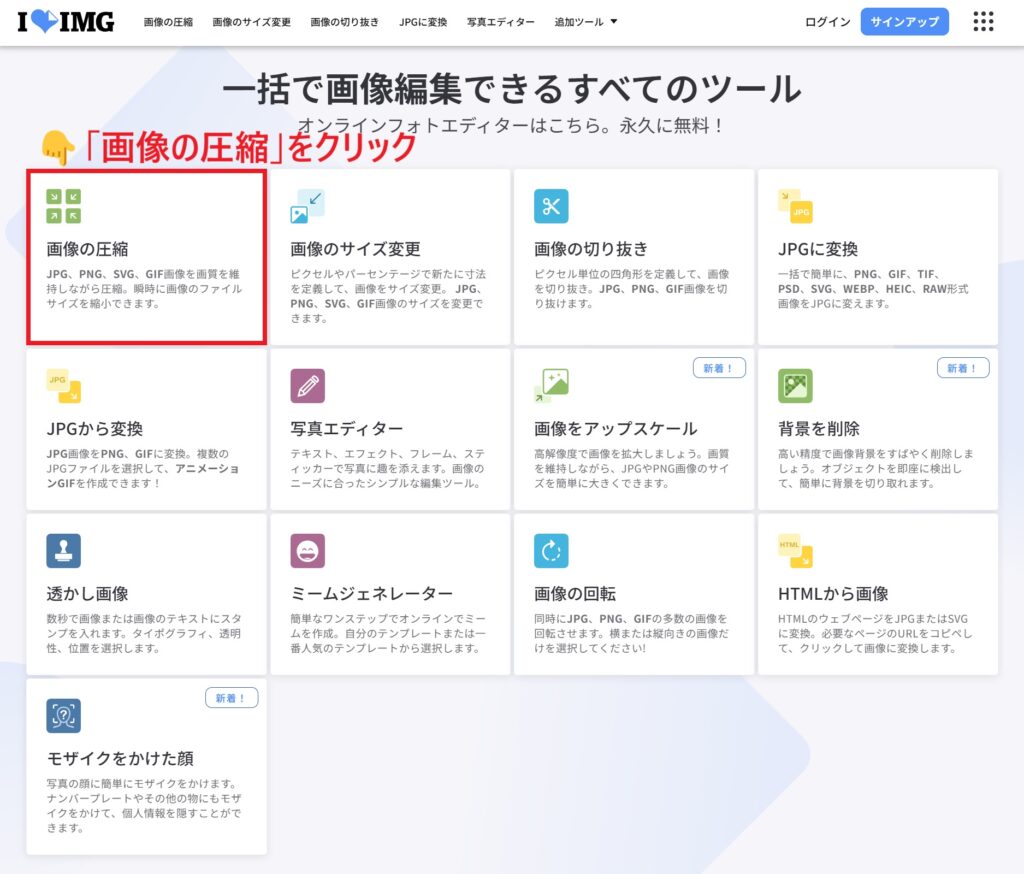Expand the 追加ツール dropdown menu
Screen dimensions: 1024x874
[585, 22]
